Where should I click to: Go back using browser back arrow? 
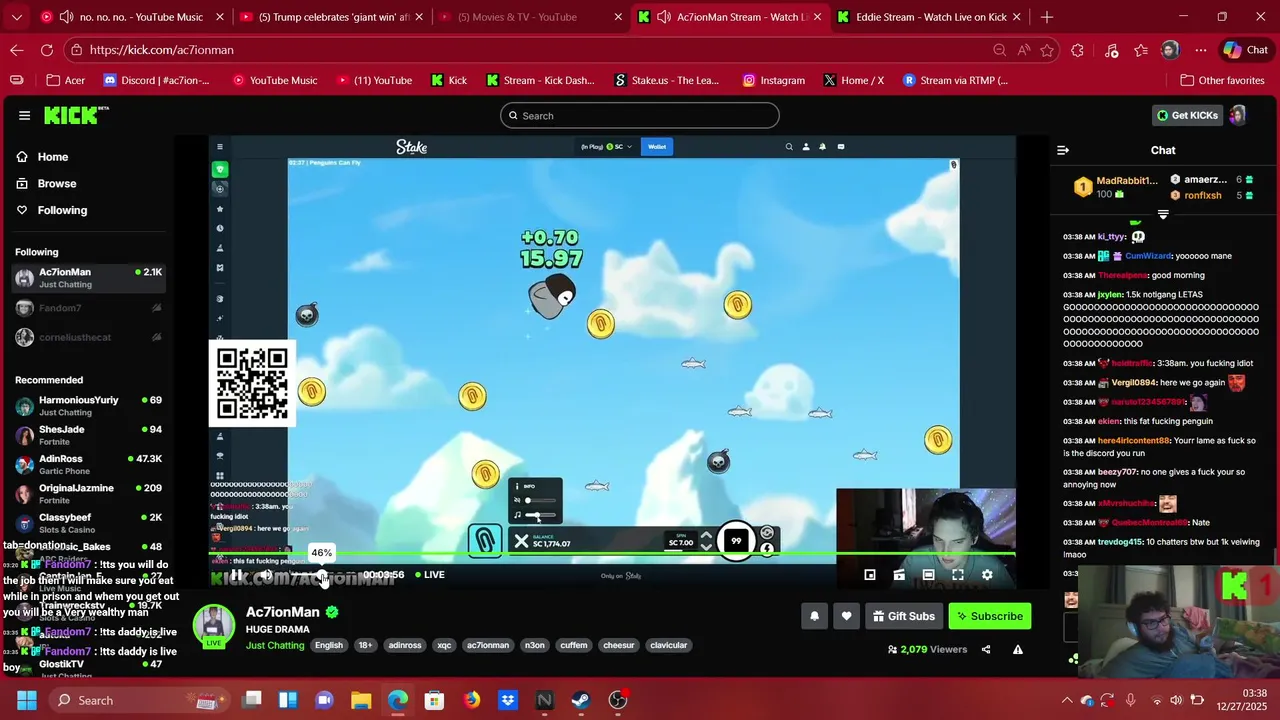17,50
